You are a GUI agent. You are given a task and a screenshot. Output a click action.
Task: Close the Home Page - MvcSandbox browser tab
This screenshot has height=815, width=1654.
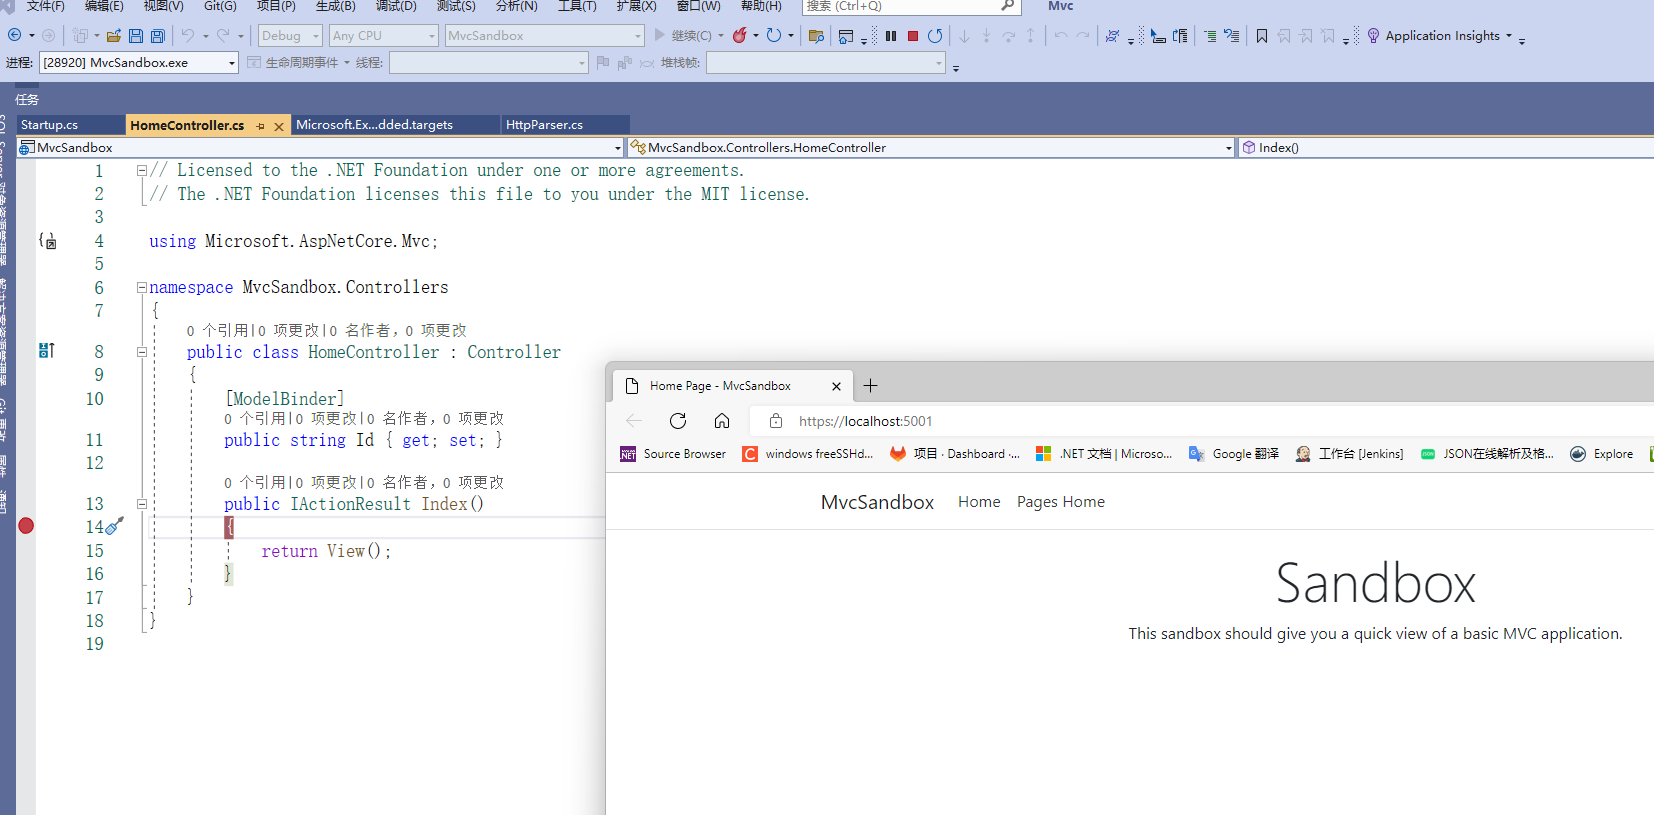pos(837,386)
